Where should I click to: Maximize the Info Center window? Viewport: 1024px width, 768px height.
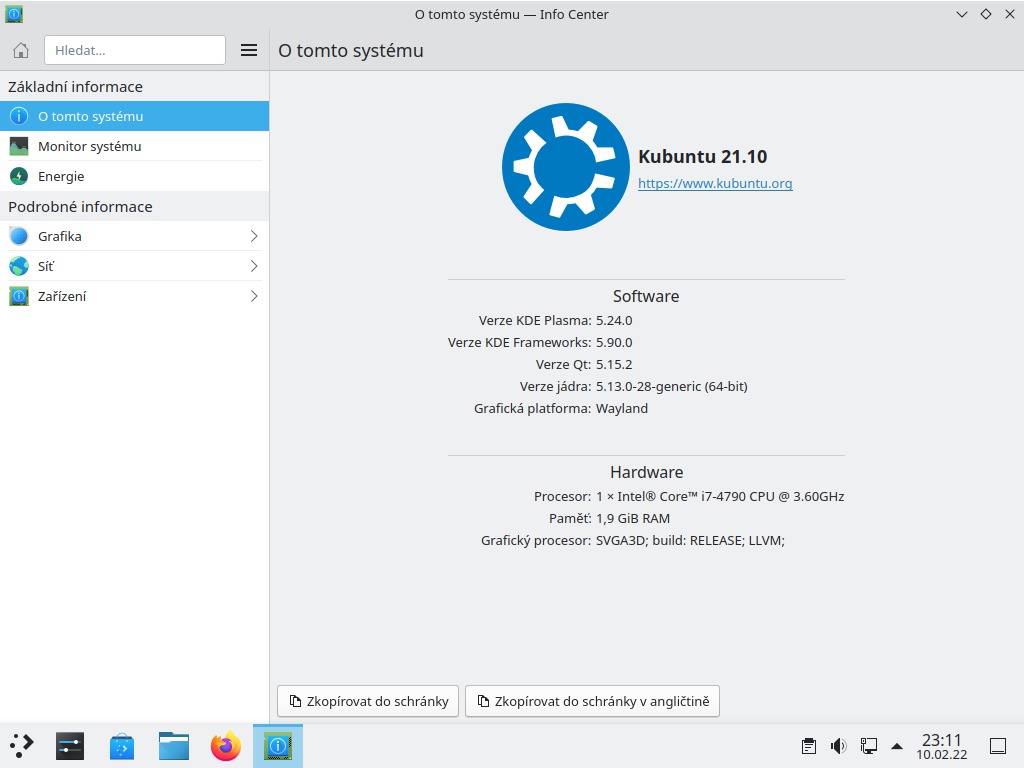coord(985,14)
